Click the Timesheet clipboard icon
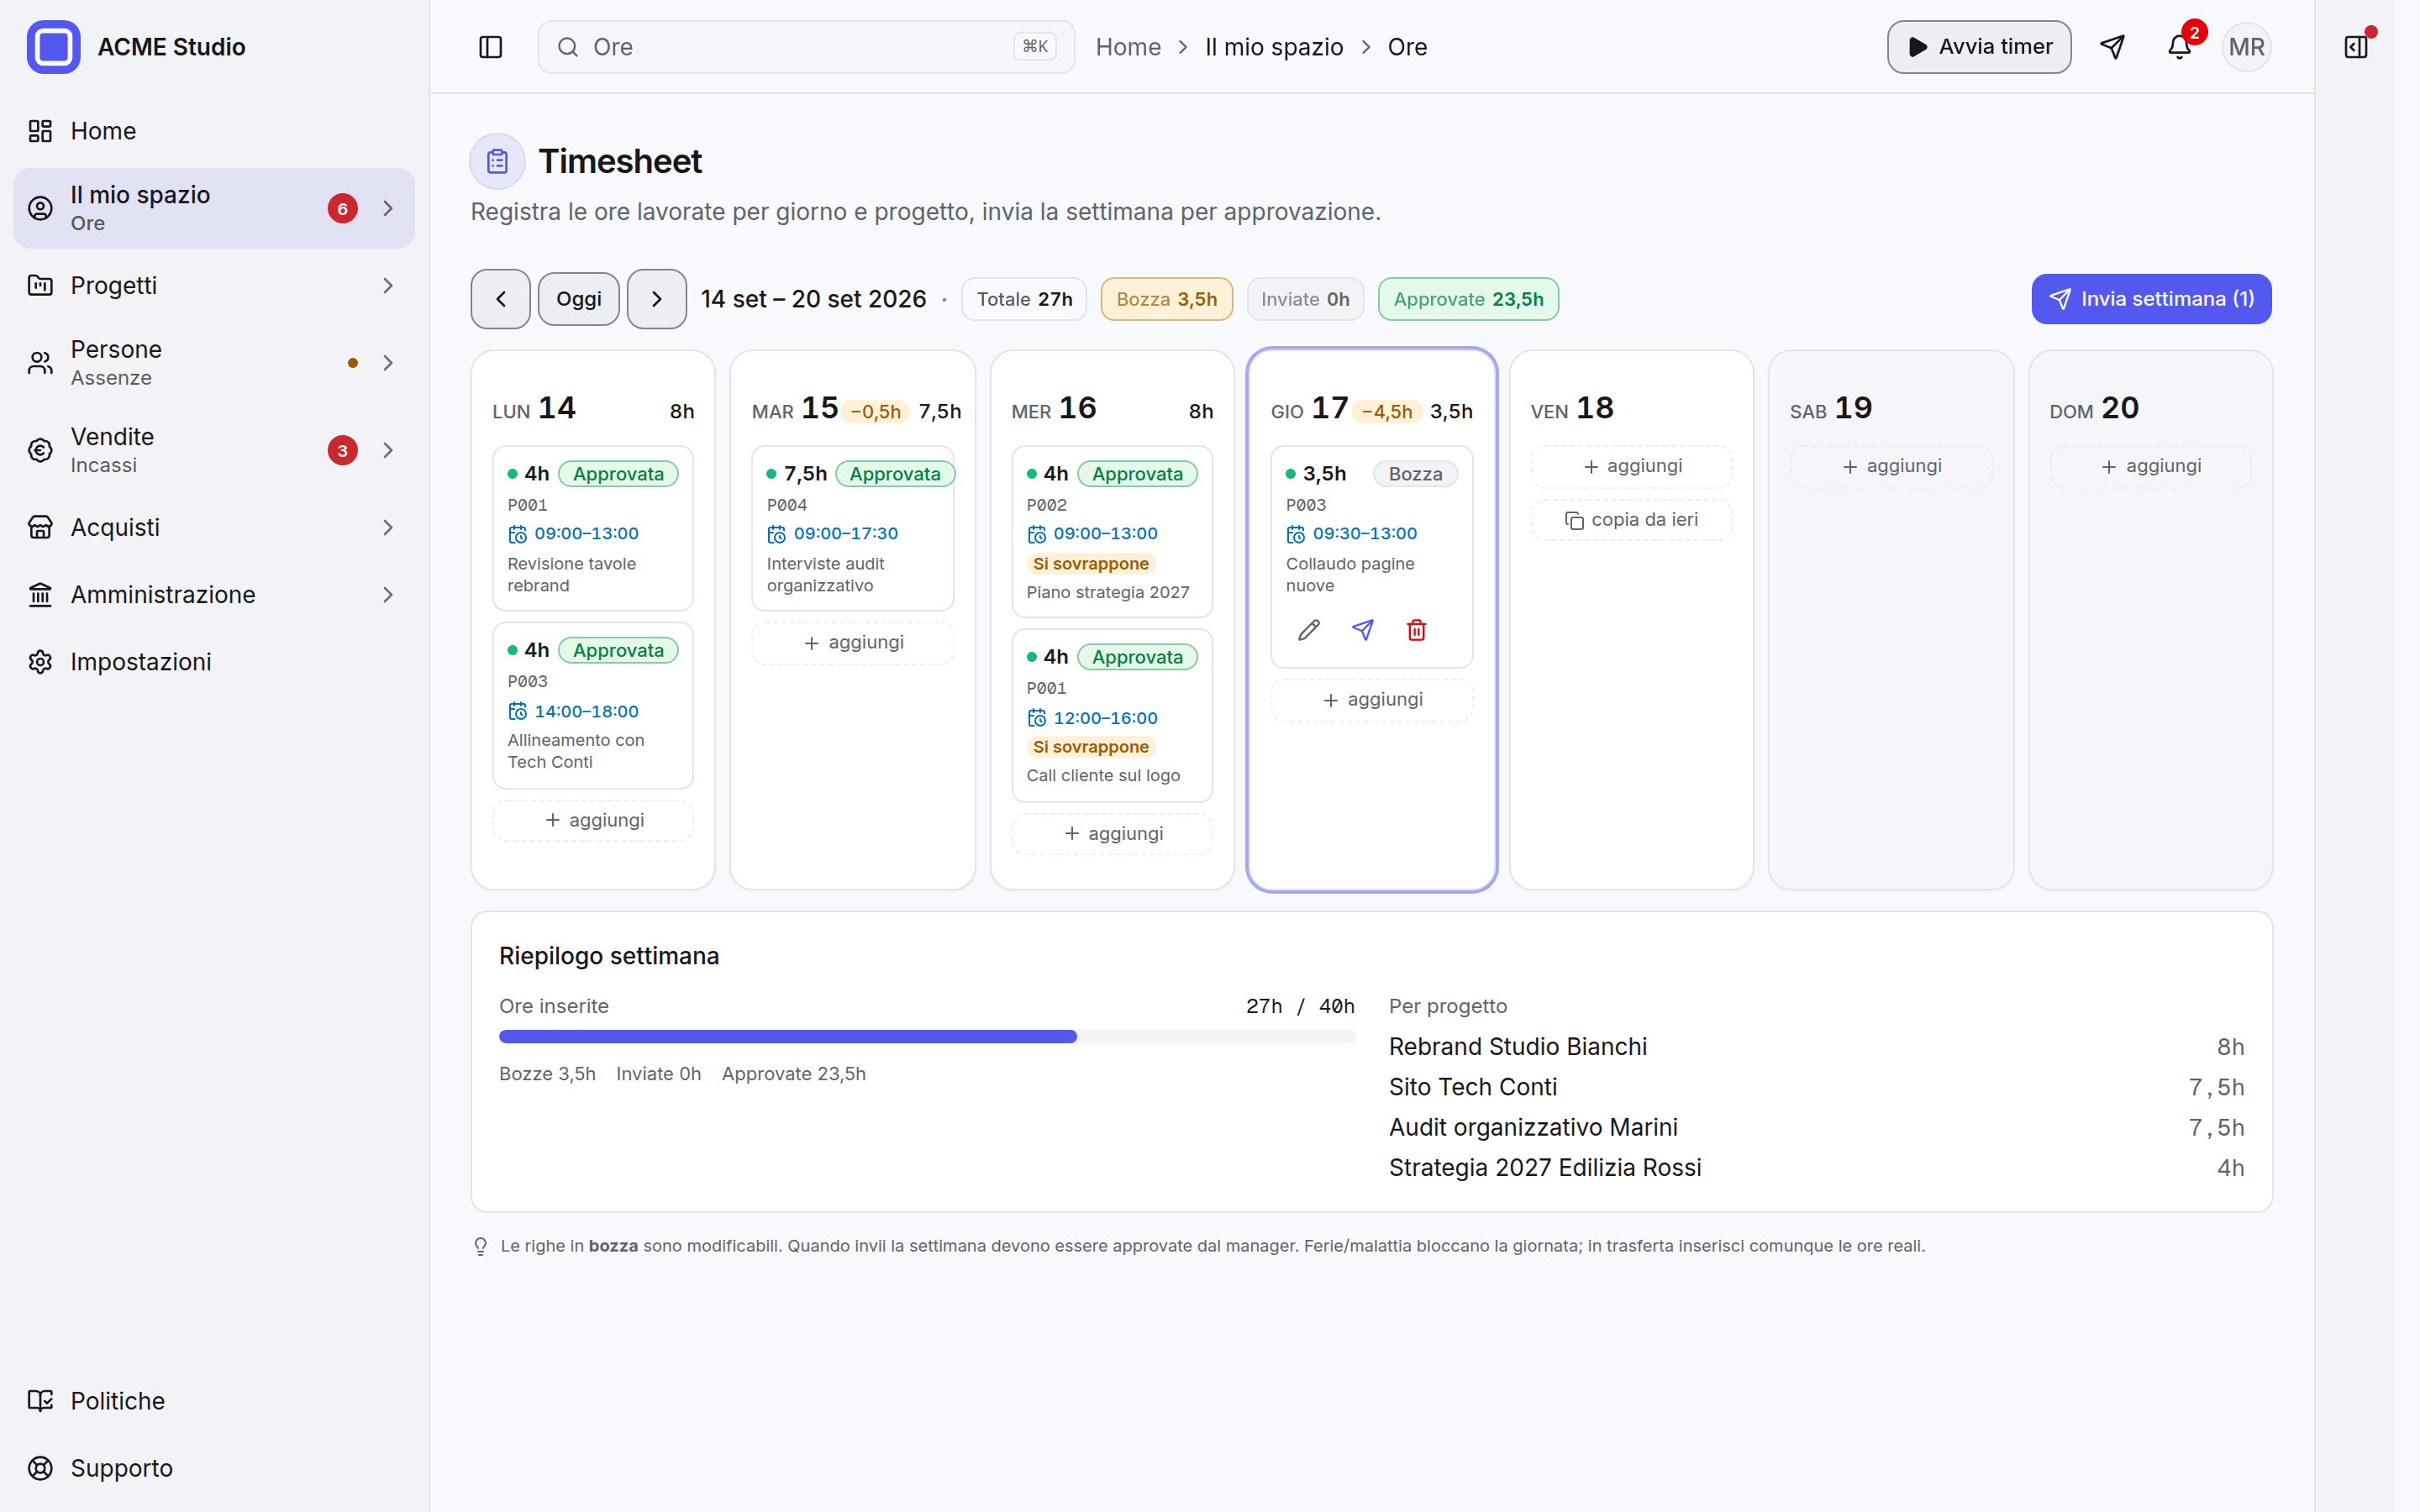 (x=497, y=161)
